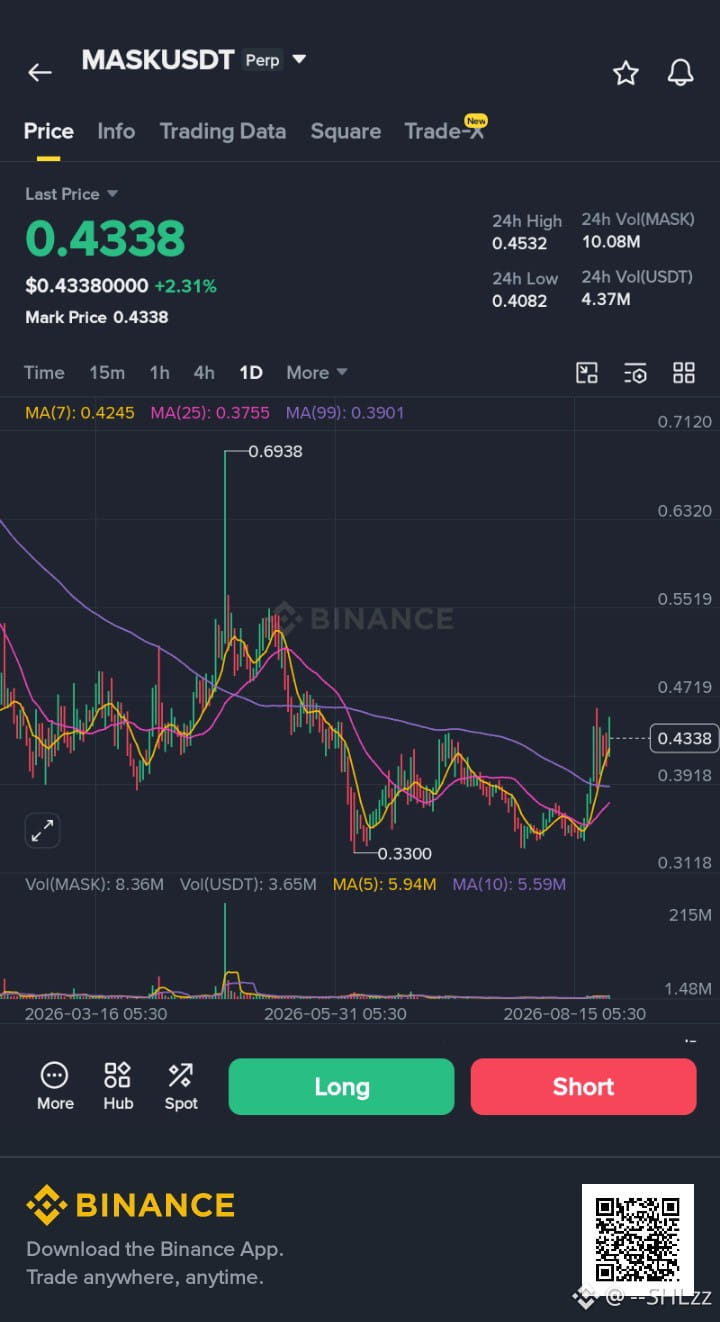
Task: Open chart indicator settings icon
Action: click(635, 373)
